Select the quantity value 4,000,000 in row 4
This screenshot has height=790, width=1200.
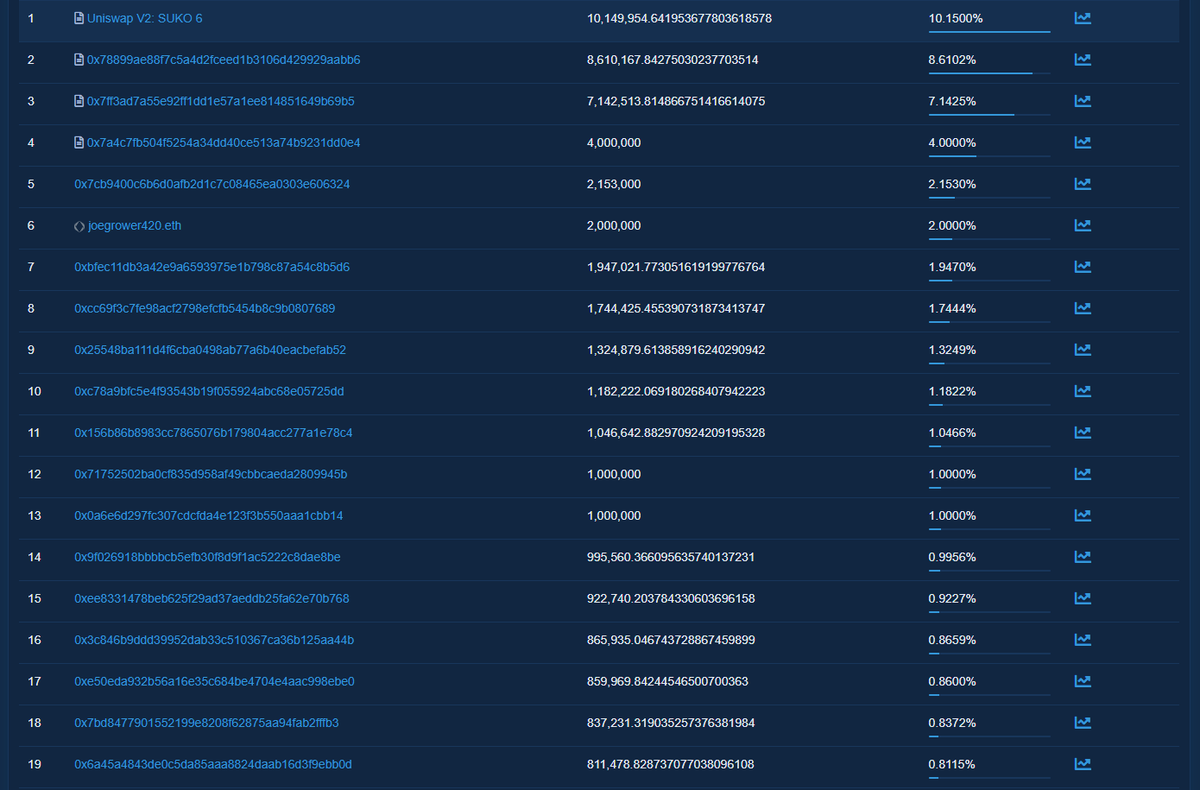click(x=613, y=142)
